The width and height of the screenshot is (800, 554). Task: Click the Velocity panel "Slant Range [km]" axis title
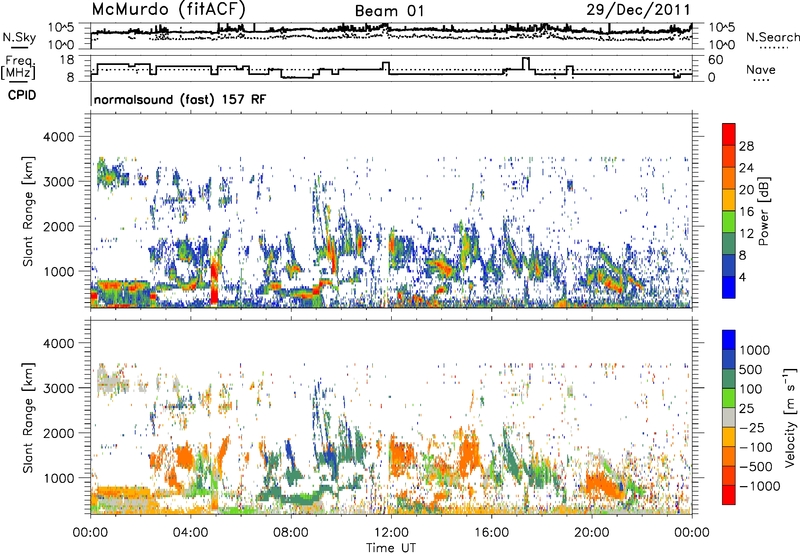[28, 417]
